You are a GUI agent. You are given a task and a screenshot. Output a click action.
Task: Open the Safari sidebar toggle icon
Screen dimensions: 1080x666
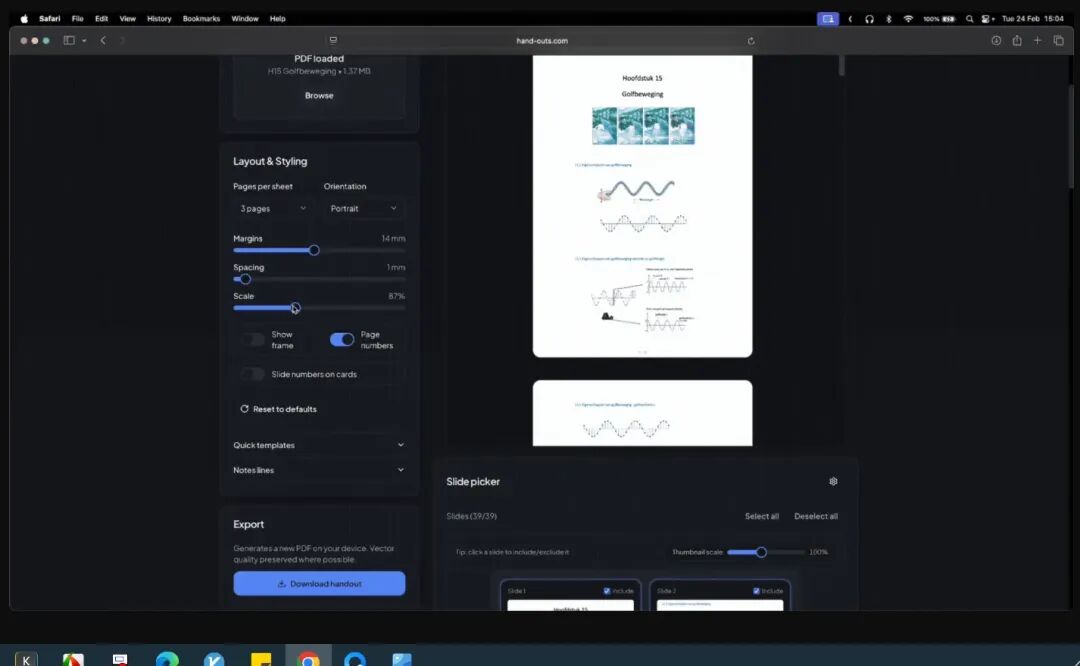tap(69, 41)
